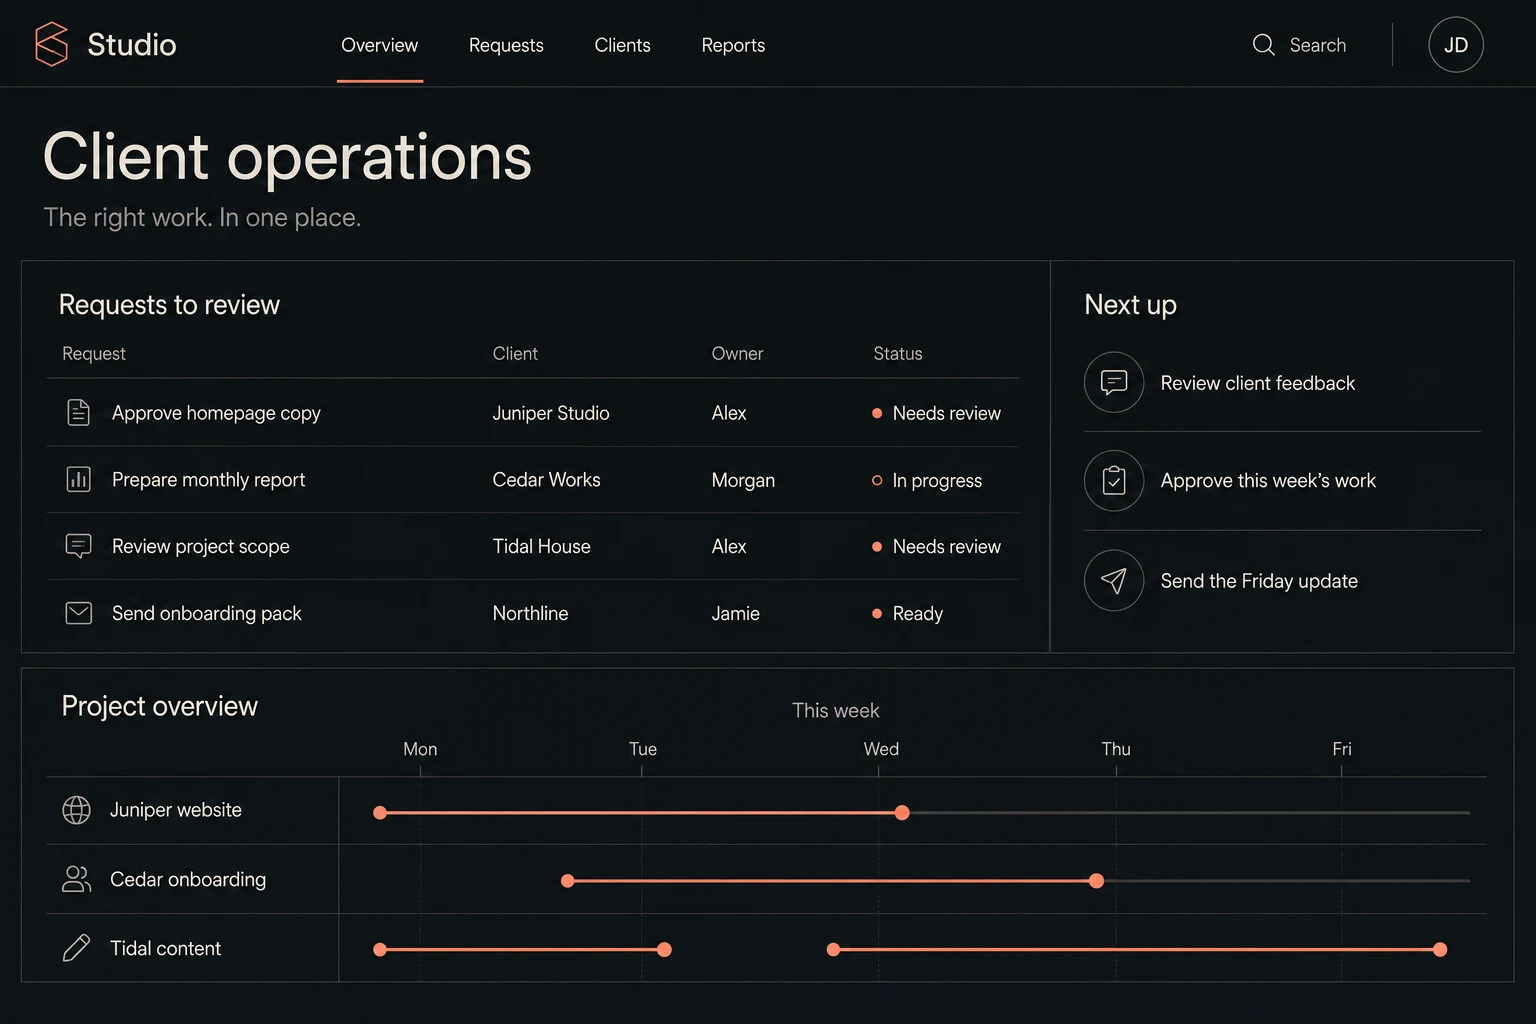Click the Wed day label in timeline
Viewport: 1536px width, 1024px height.
[x=881, y=749]
